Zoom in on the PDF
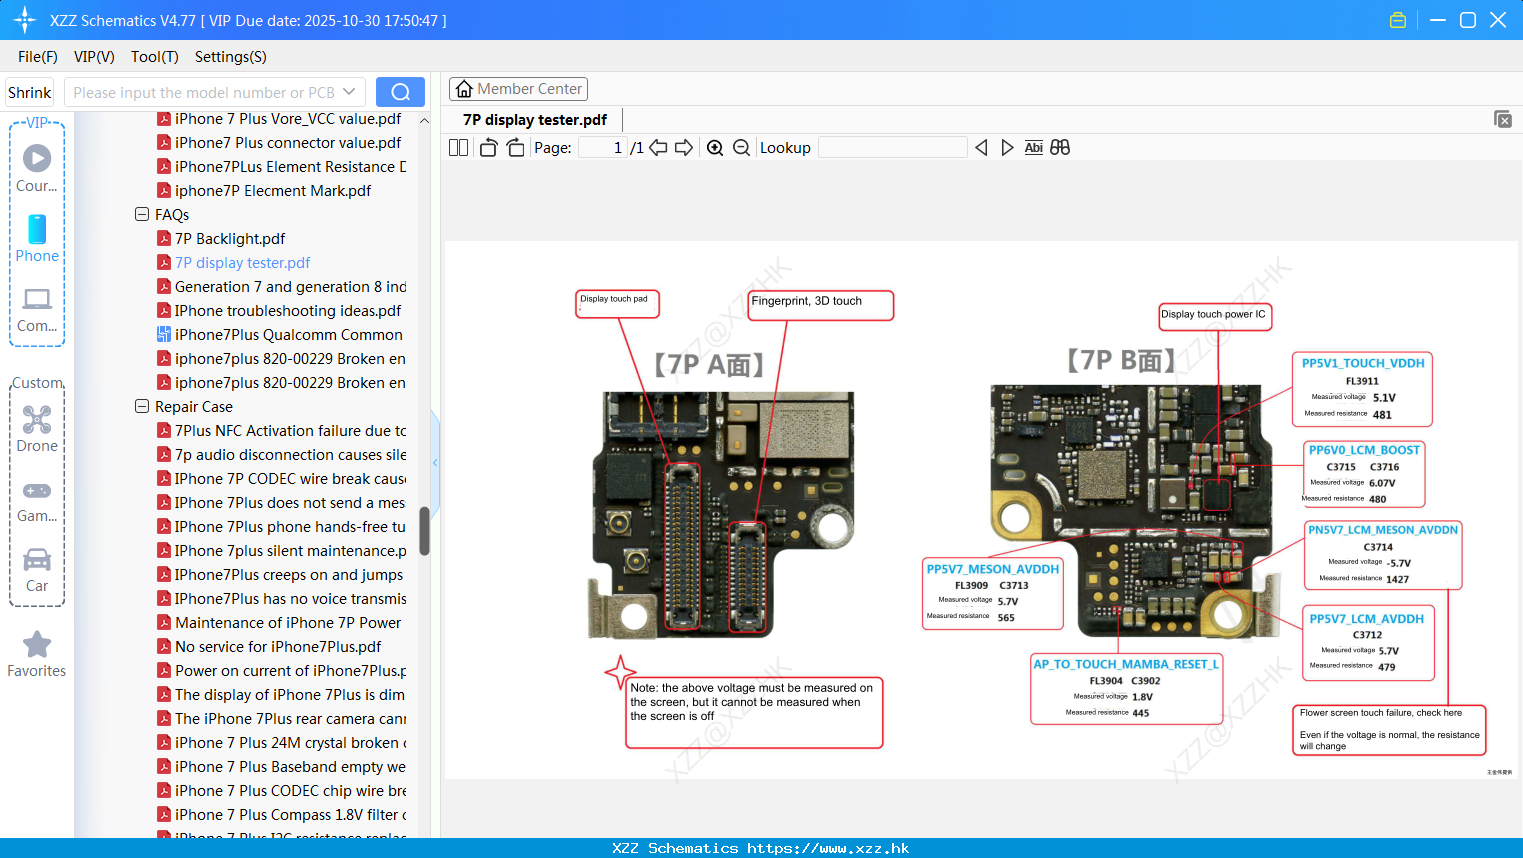1523x858 pixels. coord(715,148)
